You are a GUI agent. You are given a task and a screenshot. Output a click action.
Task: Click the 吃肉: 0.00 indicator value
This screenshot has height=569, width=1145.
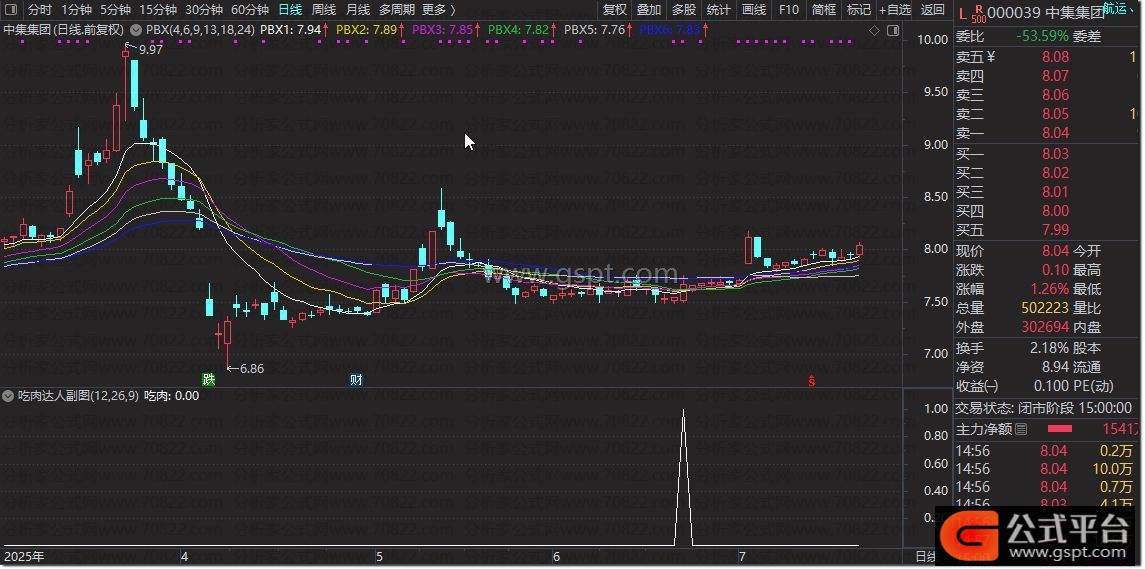(x=171, y=396)
